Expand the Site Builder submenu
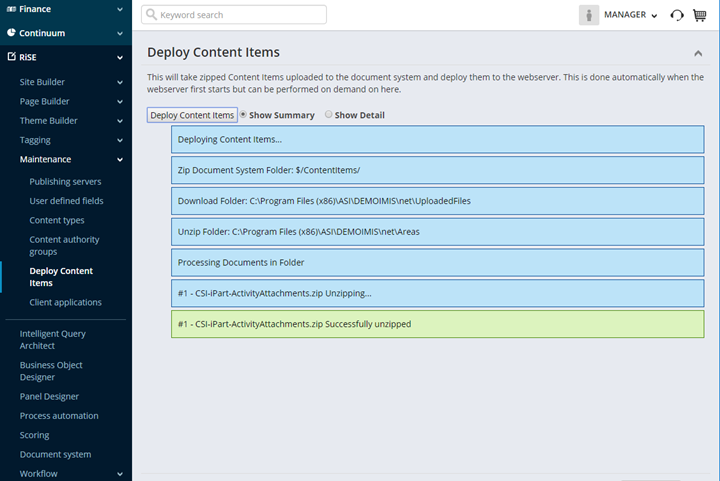Viewport: 720px width, 481px height. click(120, 82)
